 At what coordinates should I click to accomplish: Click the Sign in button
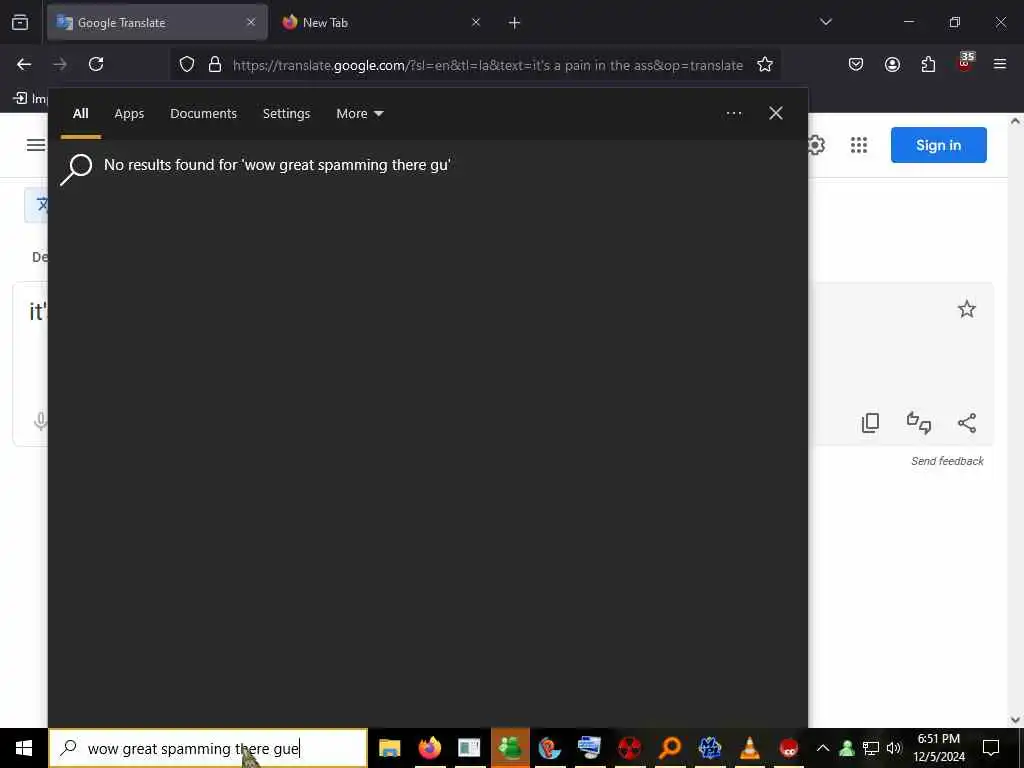coord(938,145)
